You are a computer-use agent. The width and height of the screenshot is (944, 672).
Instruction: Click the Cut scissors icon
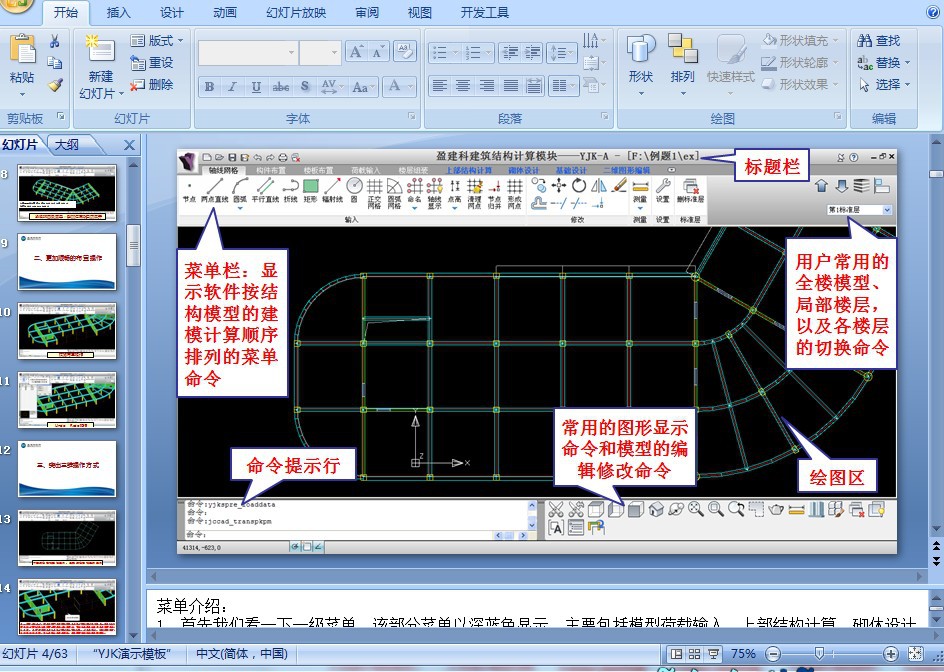coord(55,41)
